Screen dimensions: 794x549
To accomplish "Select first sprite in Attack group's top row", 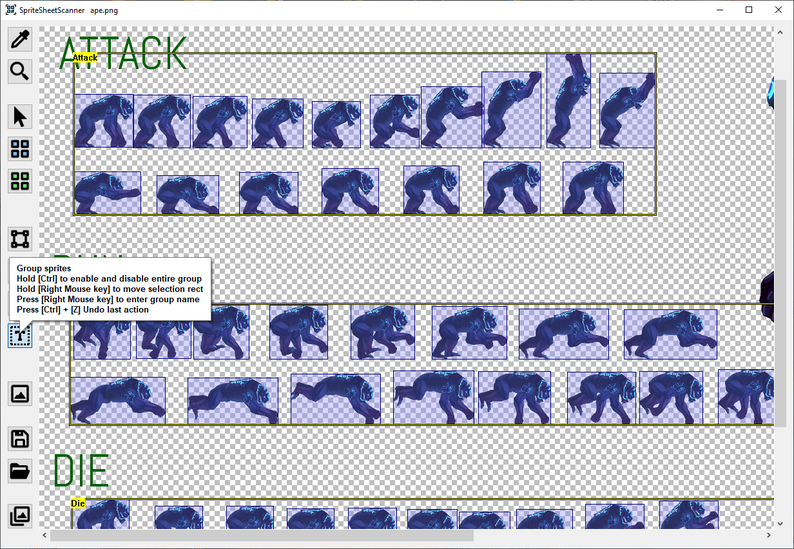I will tap(104, 121).
